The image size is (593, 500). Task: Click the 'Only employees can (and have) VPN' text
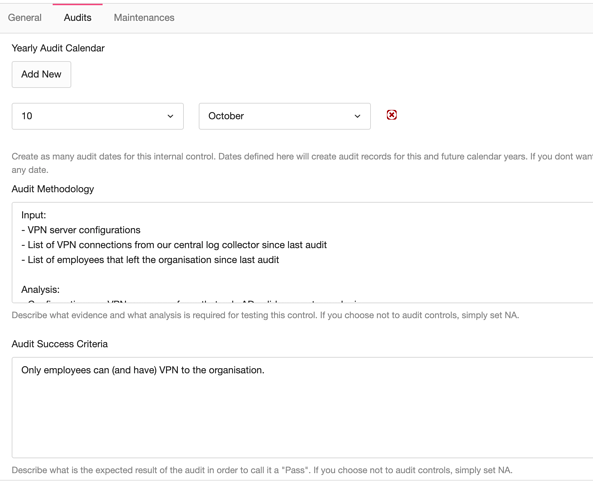[x=143, y=370]
